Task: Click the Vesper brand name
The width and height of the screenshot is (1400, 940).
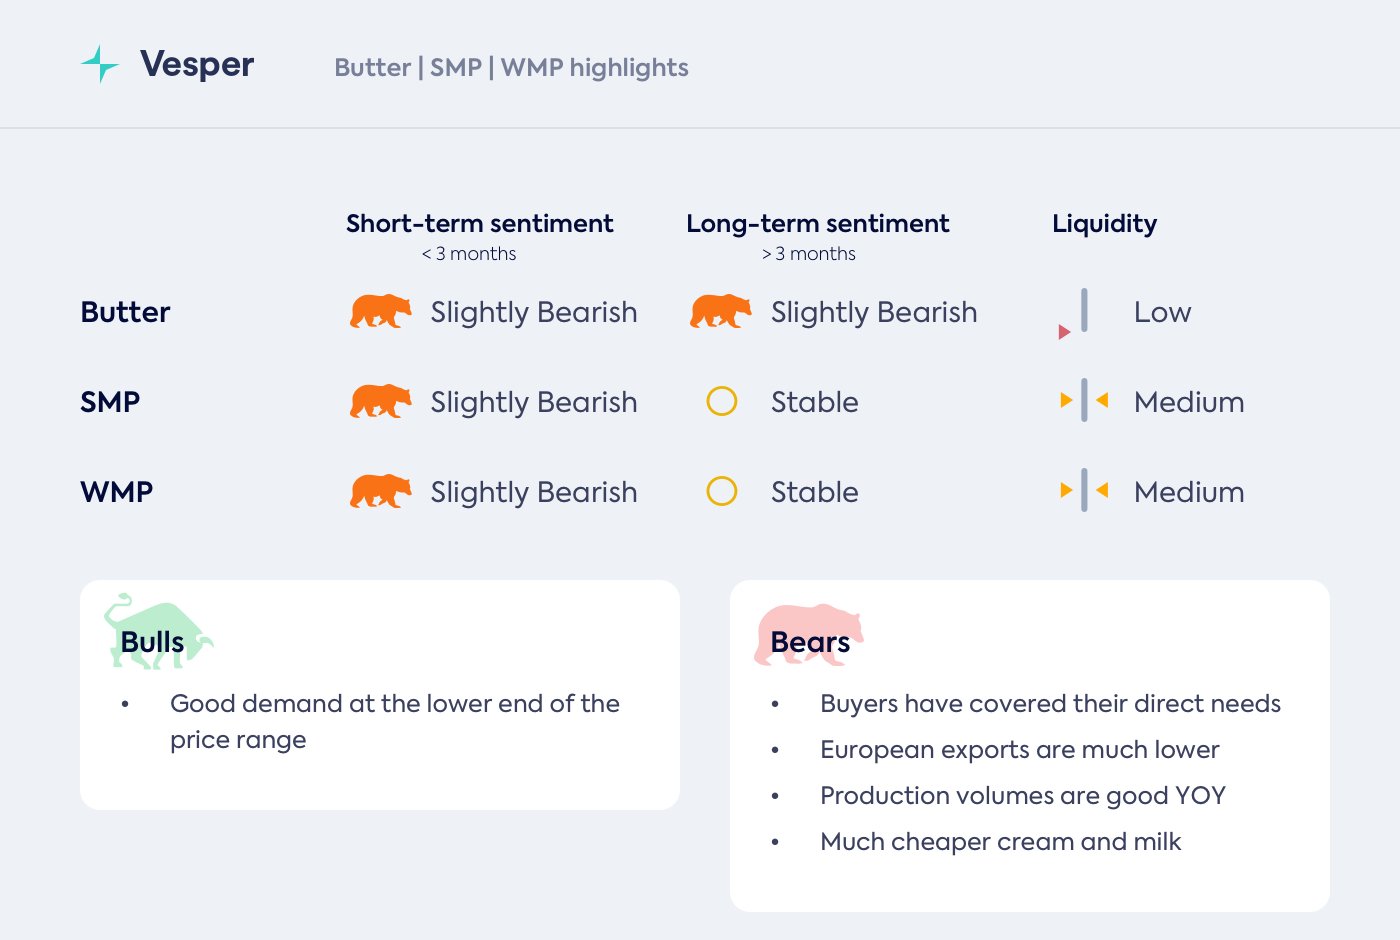Action: 197,65
